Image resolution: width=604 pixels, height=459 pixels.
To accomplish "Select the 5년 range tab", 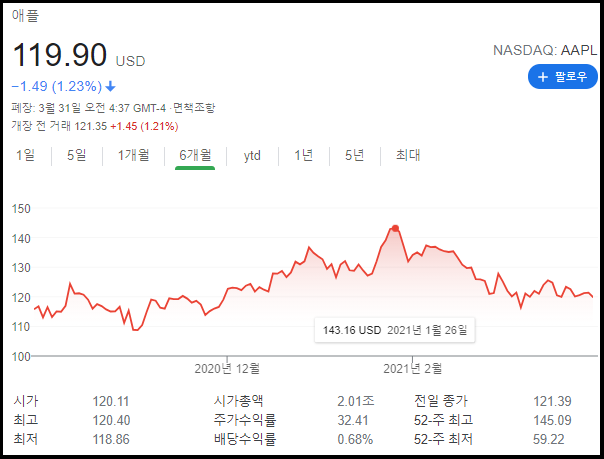I will (x=354, y=155).
